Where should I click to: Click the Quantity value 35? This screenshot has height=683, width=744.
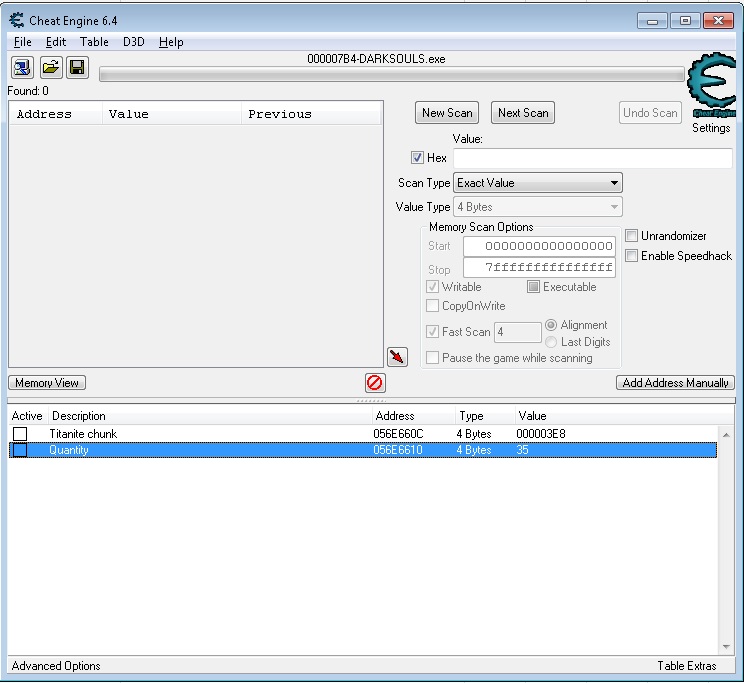(x=522, y=450)
